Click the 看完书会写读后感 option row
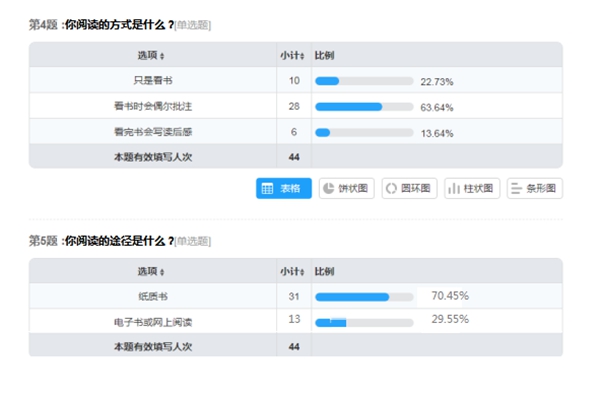Image resolution: width=600 pixels, height=396 pixels. pos(296,132)
